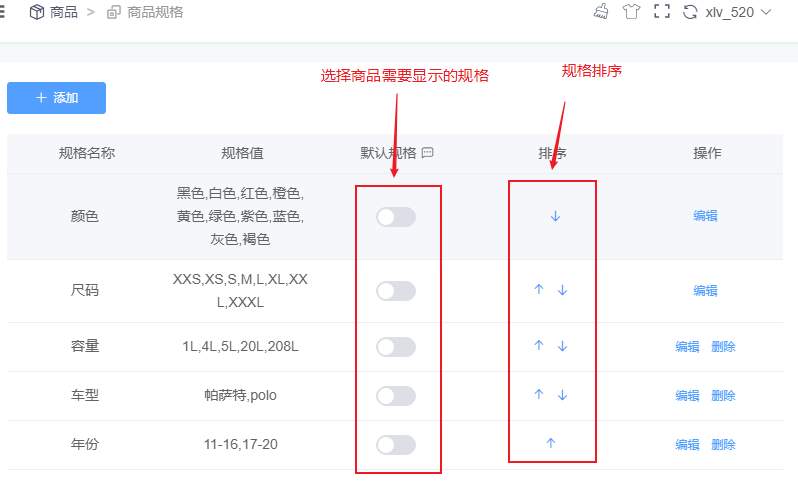Click the 添加 button
Screen dimensions: 798x496
(56, 98)
